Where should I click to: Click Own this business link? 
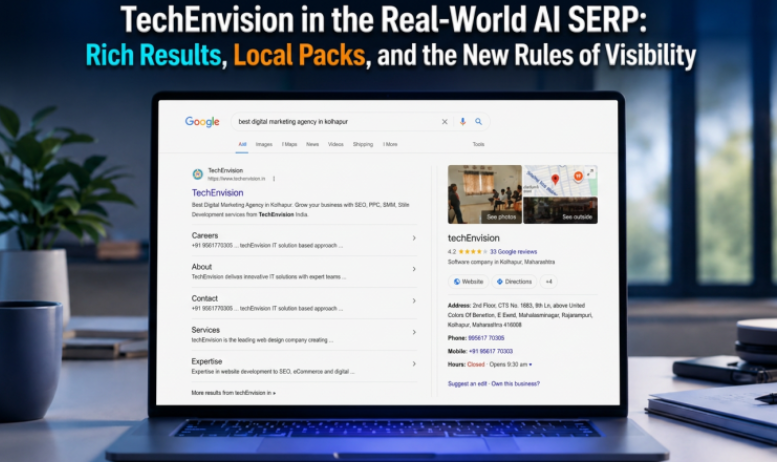pyautogui.click(x=515, y=384)
